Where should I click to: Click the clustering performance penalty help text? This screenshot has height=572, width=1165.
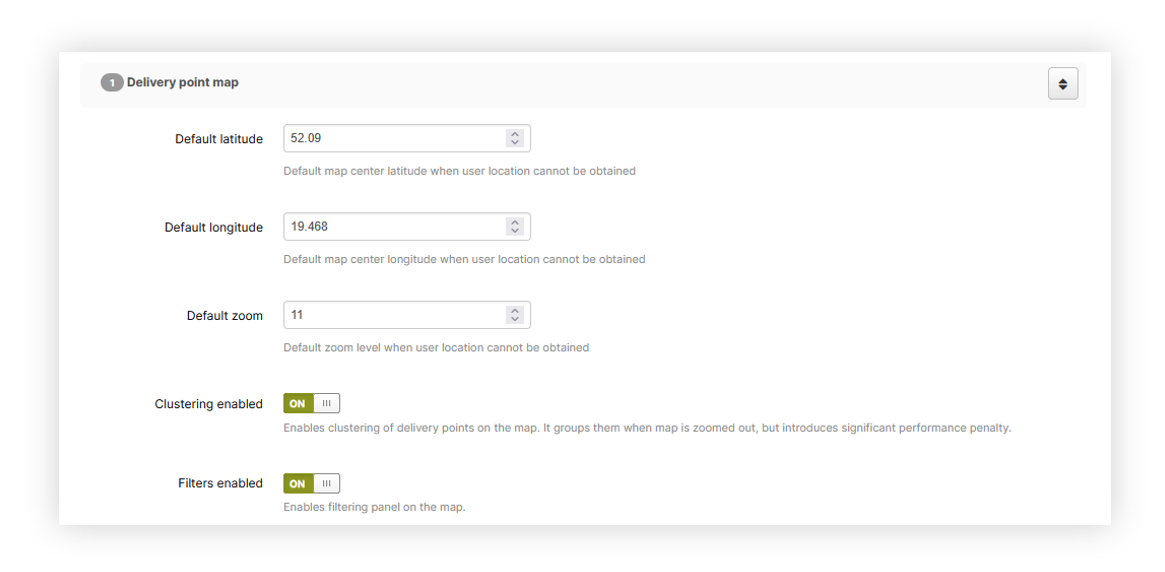point(646,428)
